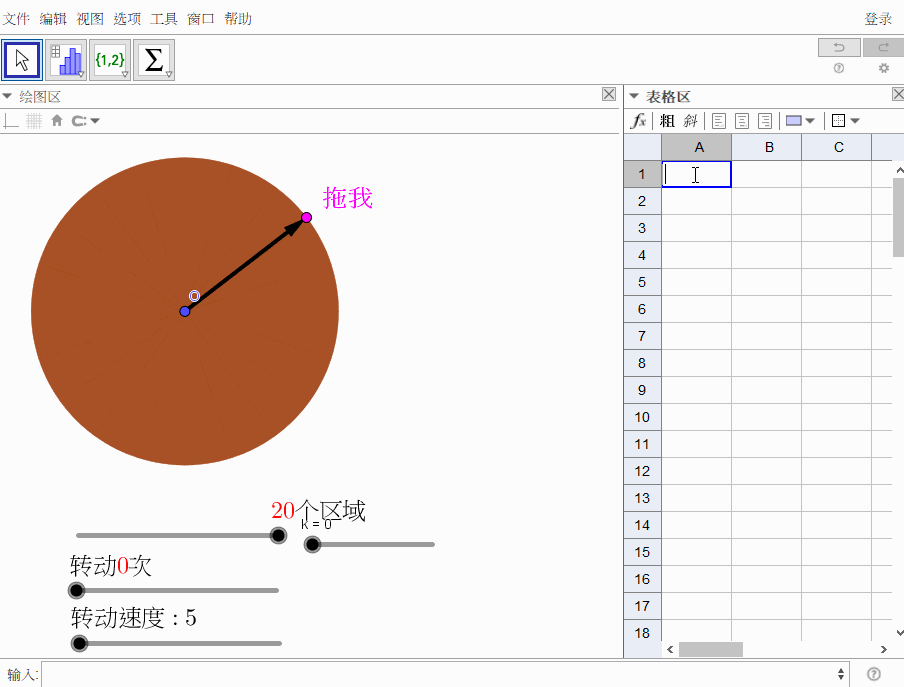Click the undo button

coord(839,47)
